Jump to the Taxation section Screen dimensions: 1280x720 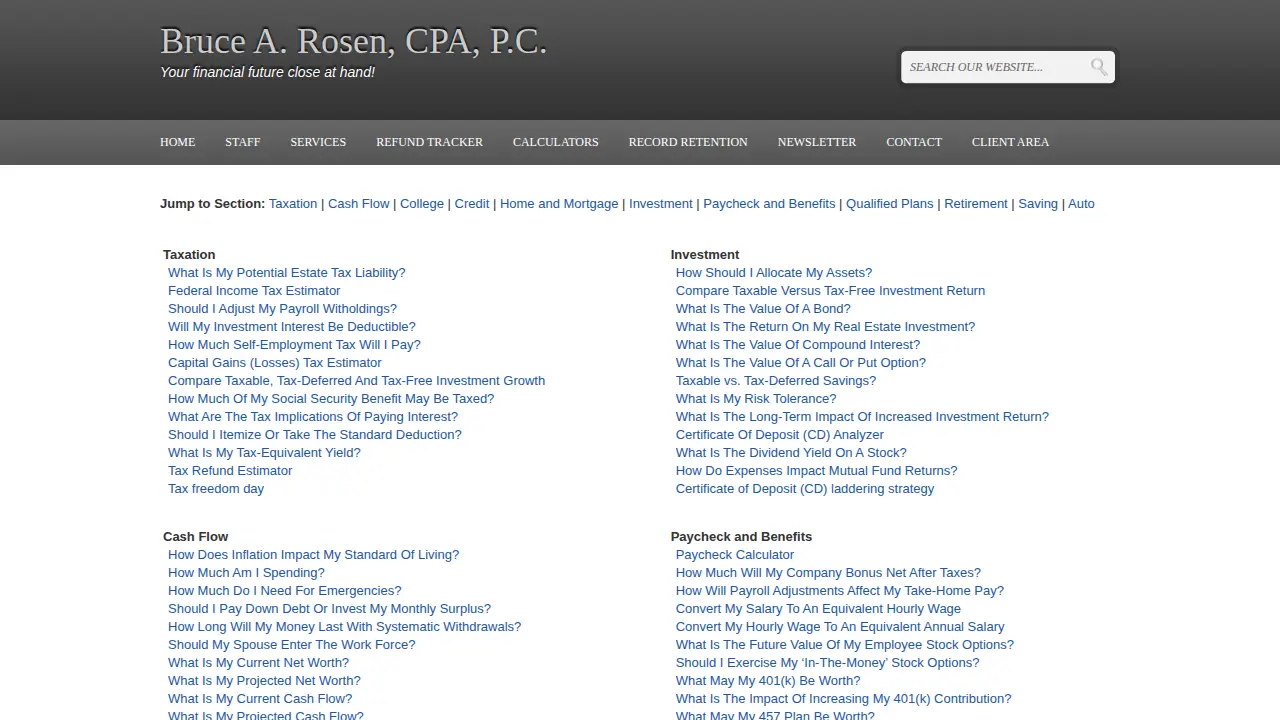(x=293, y=204)
